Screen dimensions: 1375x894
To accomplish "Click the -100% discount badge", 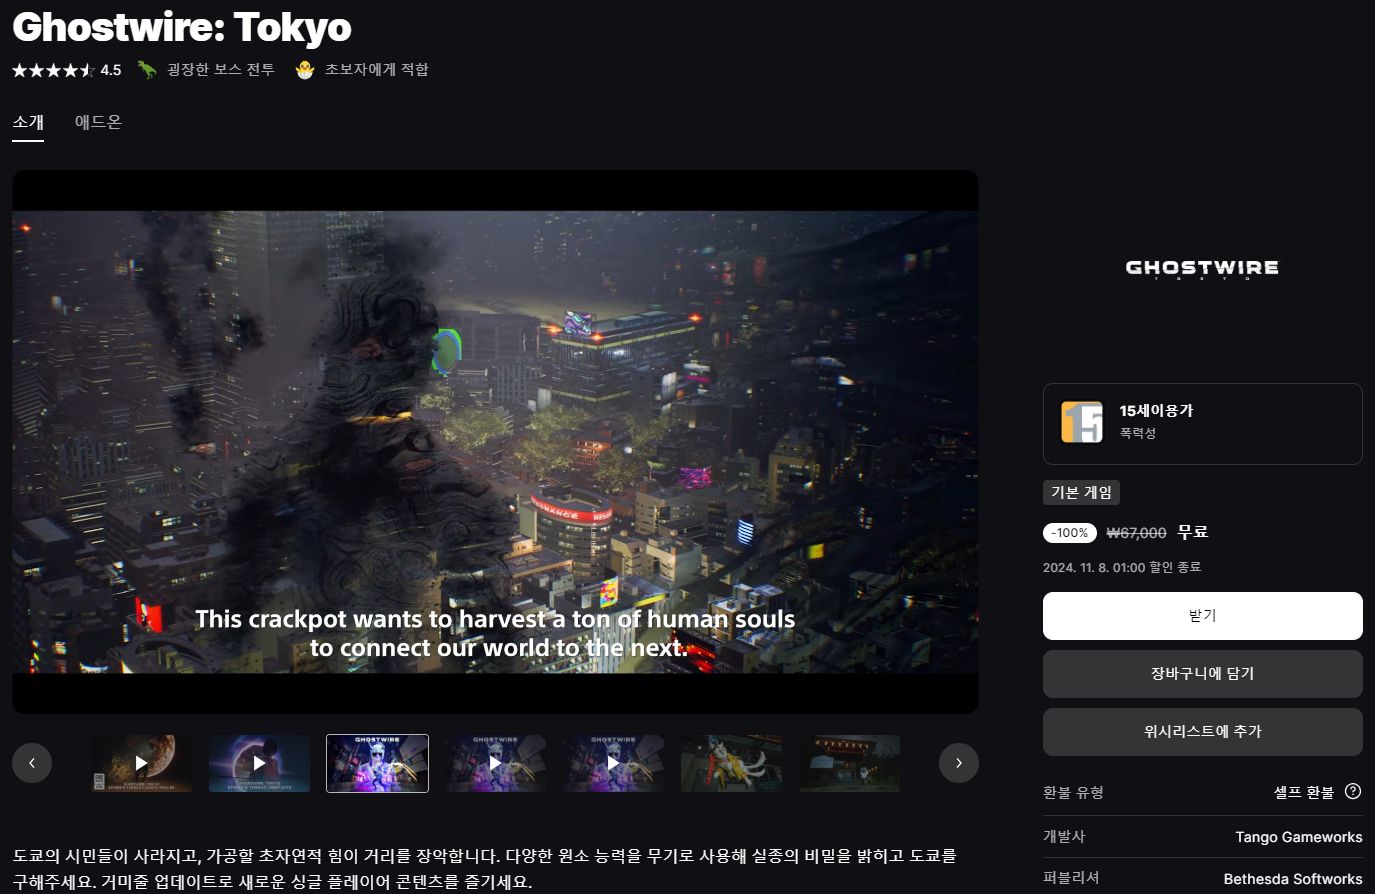I will coord(1070,533).
